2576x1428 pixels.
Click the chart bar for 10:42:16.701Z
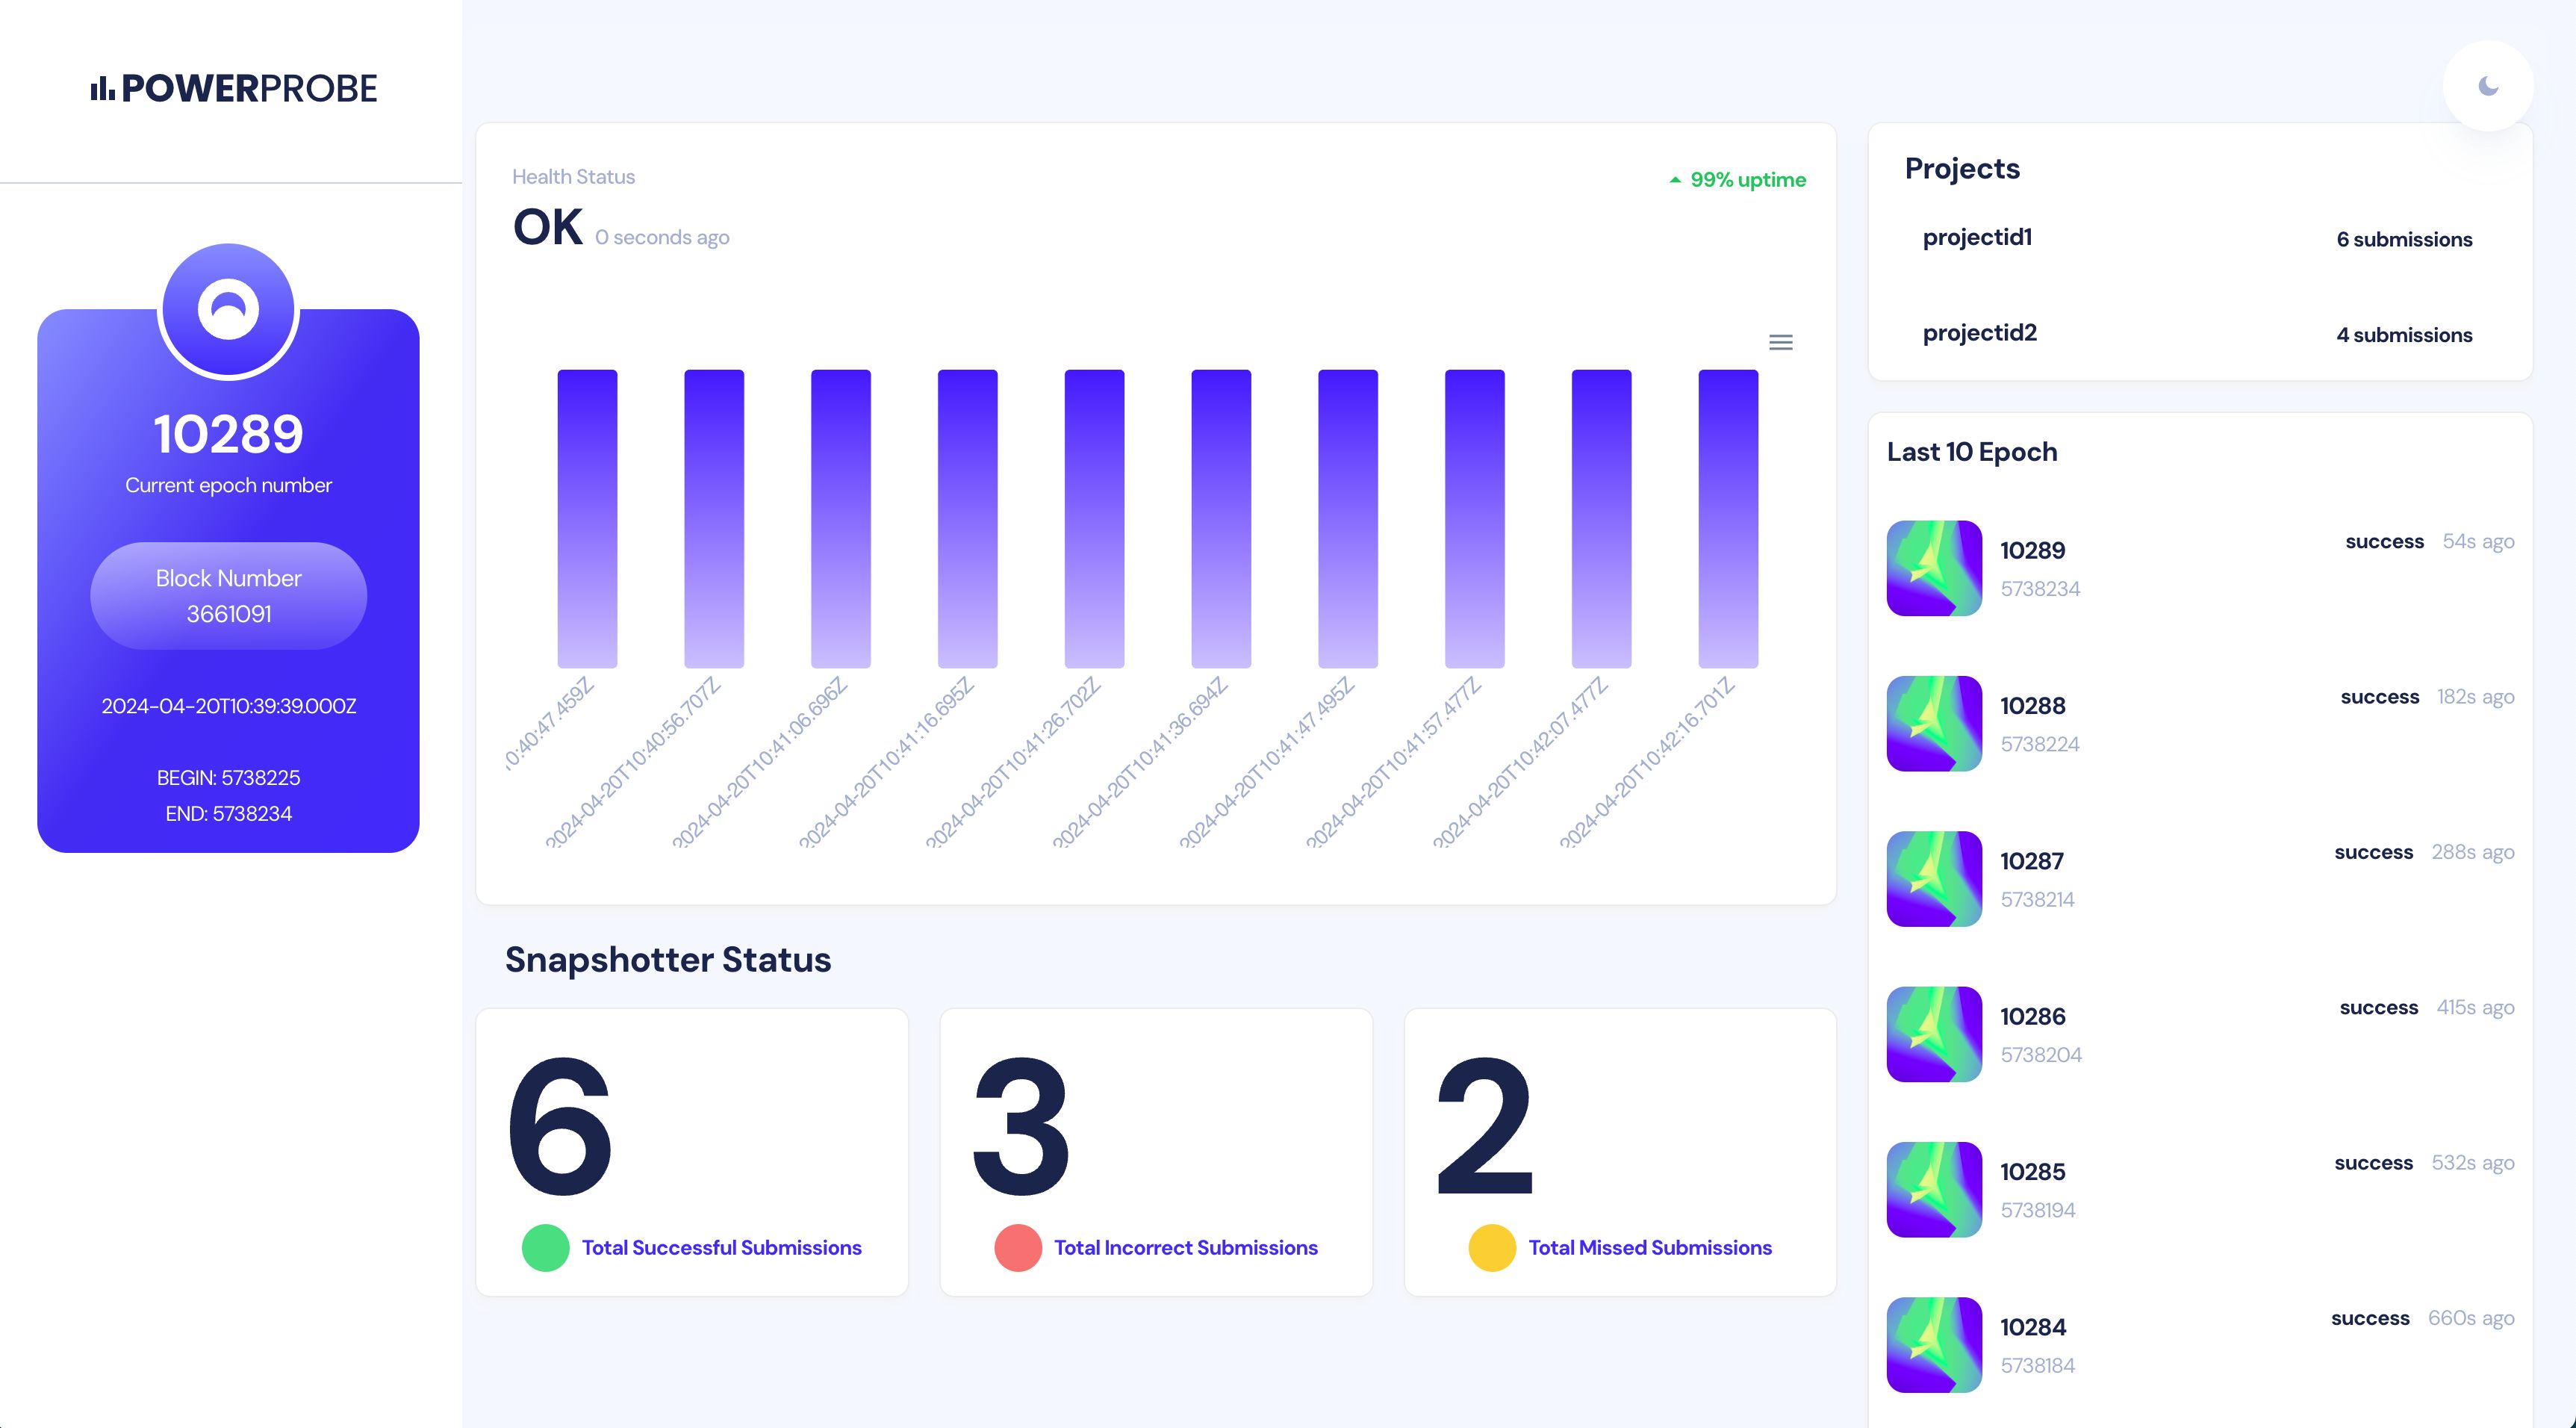[1728, 519]
